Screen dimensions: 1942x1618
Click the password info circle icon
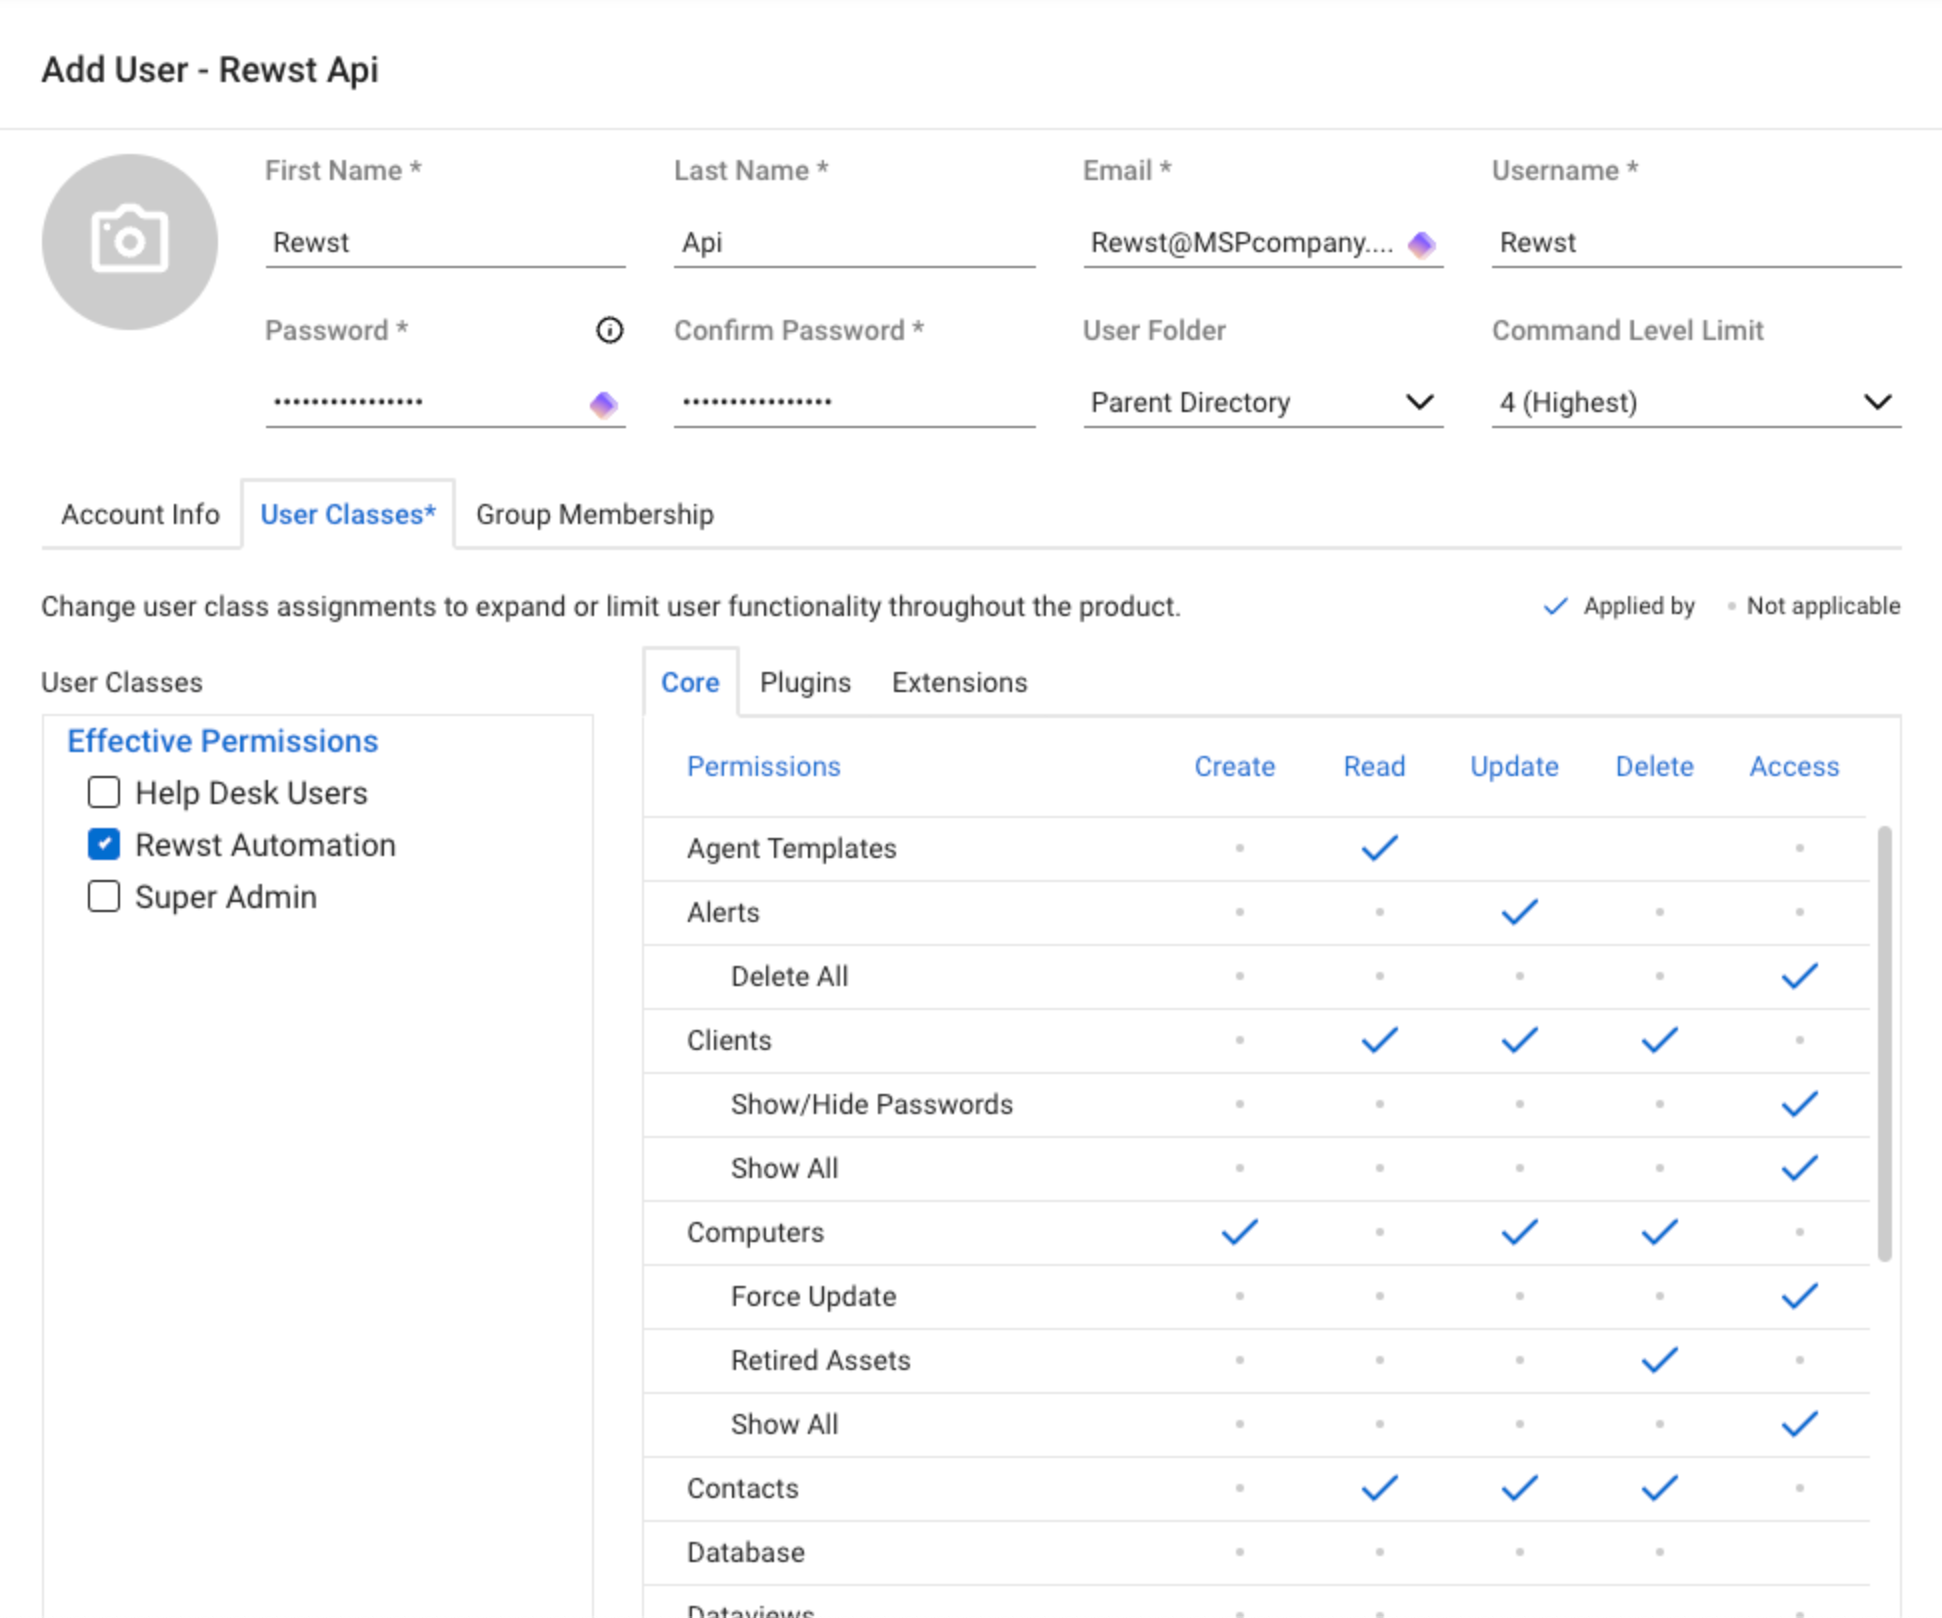[609, 330]
